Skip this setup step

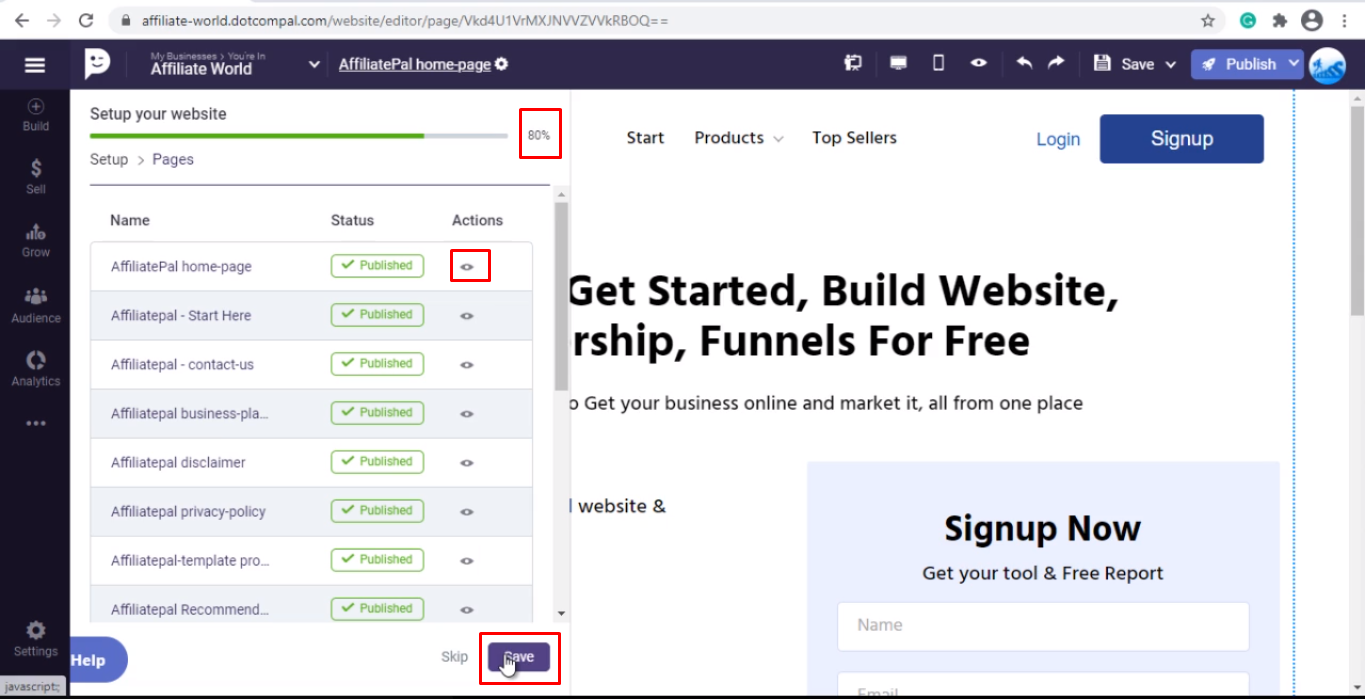[x=454, y=657]
